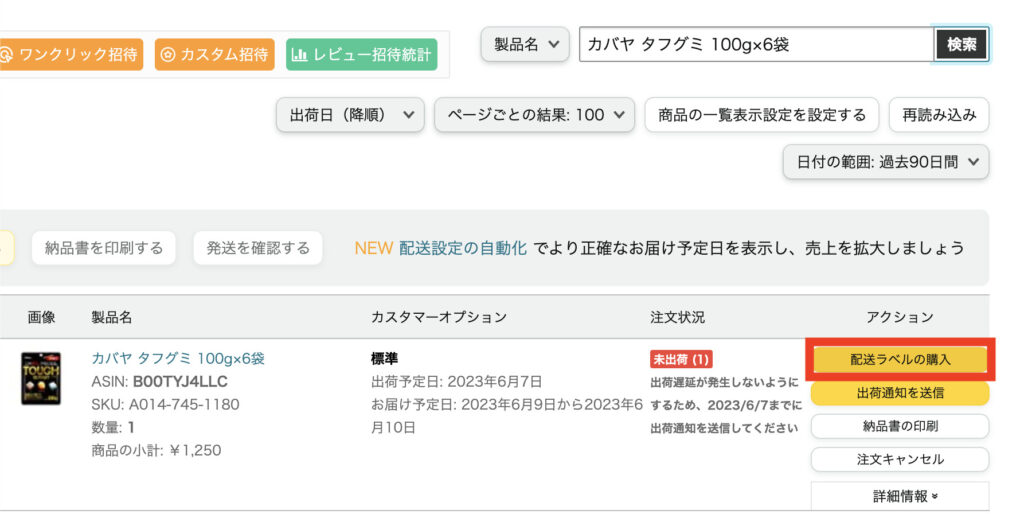Click the product name search field

[x=756, y=44]
